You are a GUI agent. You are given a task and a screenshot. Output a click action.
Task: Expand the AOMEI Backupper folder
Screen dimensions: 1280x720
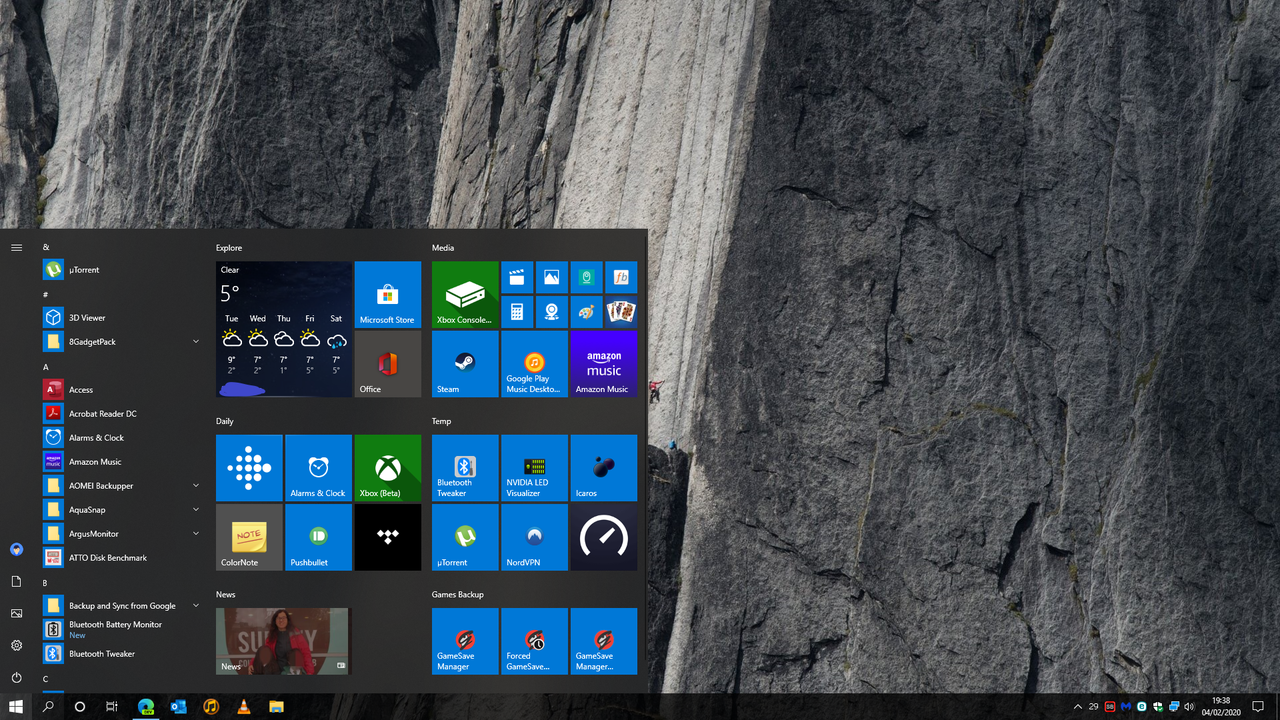(196, 486)
